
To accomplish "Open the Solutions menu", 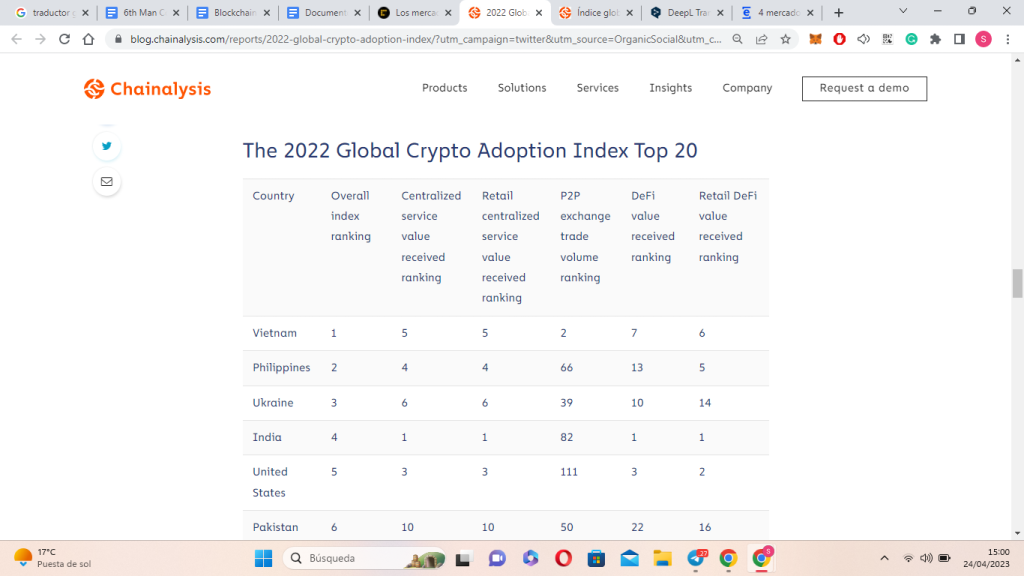I will click(522, 88).
